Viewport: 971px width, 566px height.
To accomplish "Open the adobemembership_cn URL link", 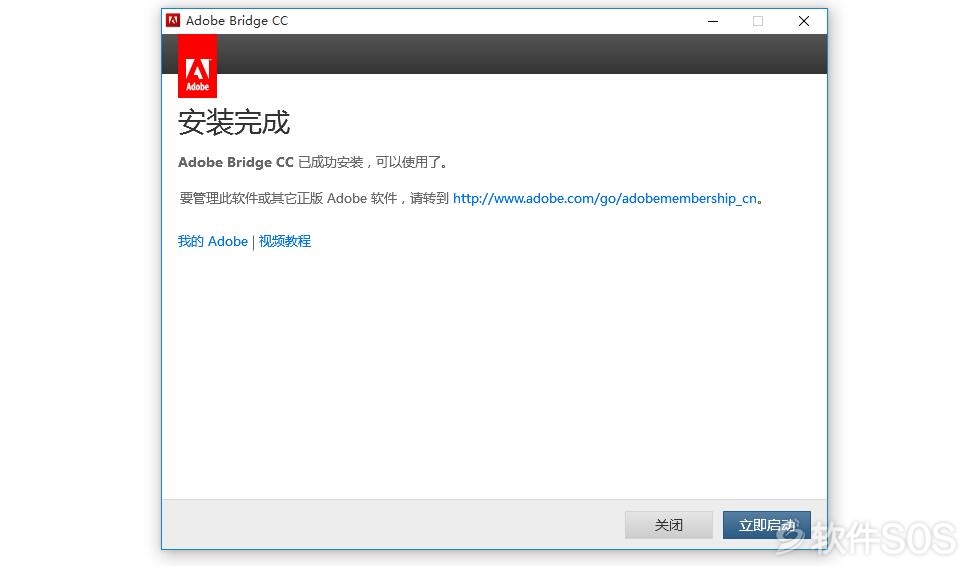I will pos(605,198).
